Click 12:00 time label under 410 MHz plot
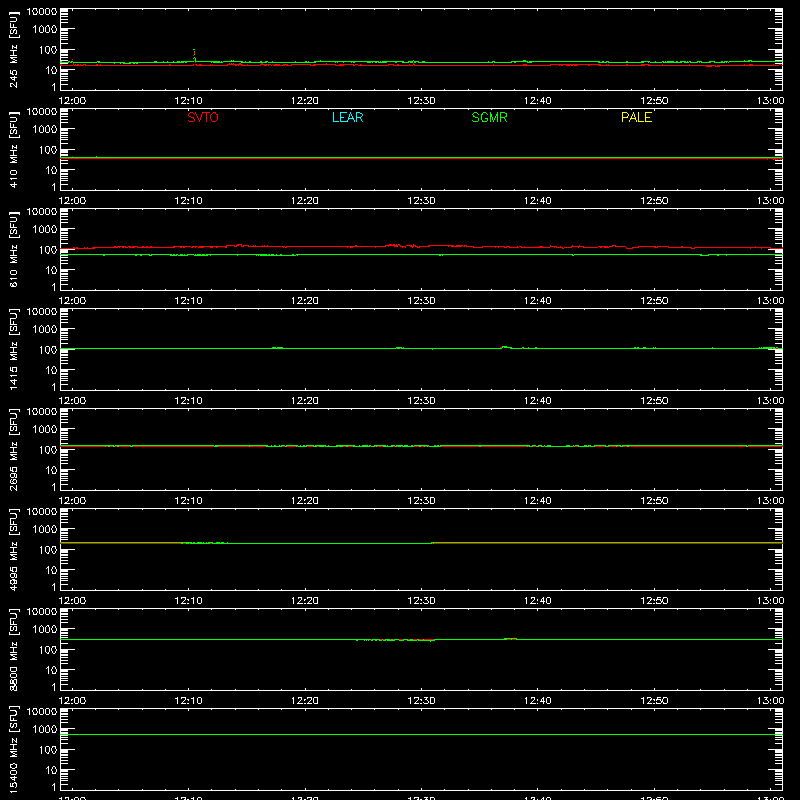The height and width of the screenshot is (800, 800). 72,201
